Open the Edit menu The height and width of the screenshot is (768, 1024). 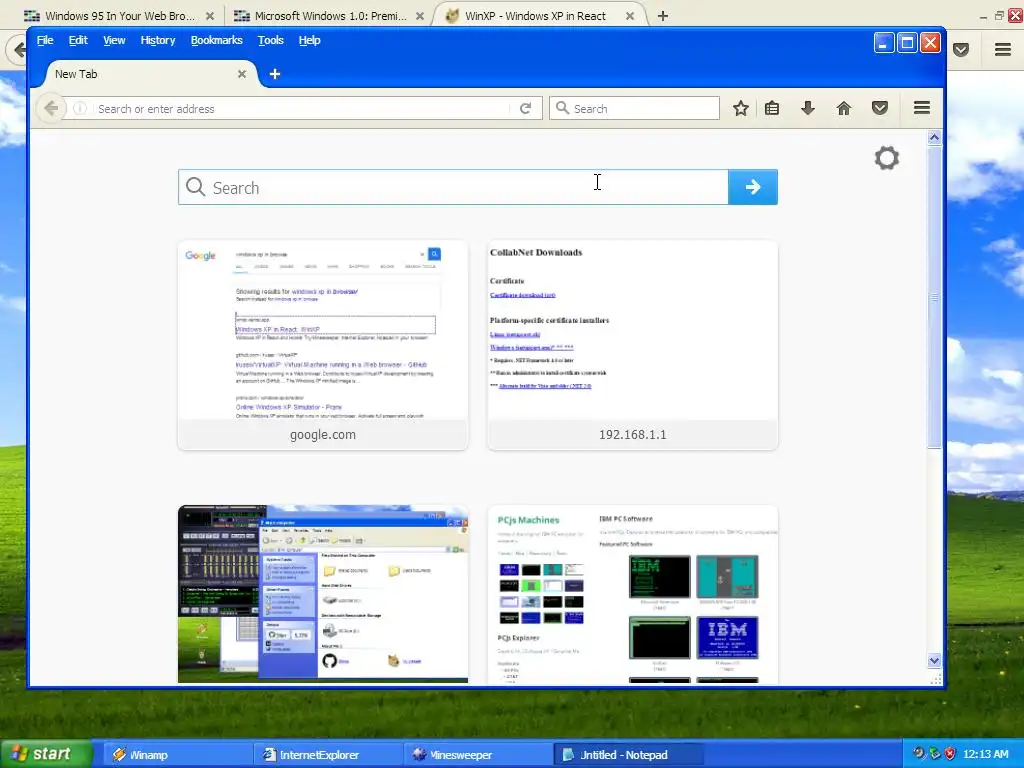pos(78,40)
